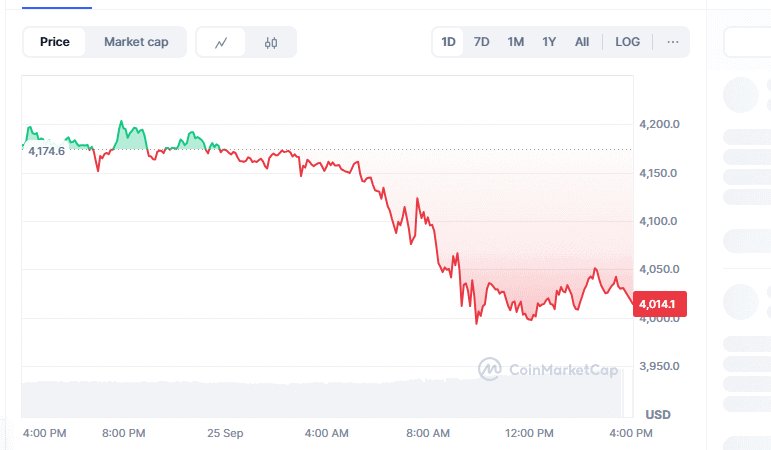
Task: Click the 4,200.0 price axis label
Action: (659, 125)
